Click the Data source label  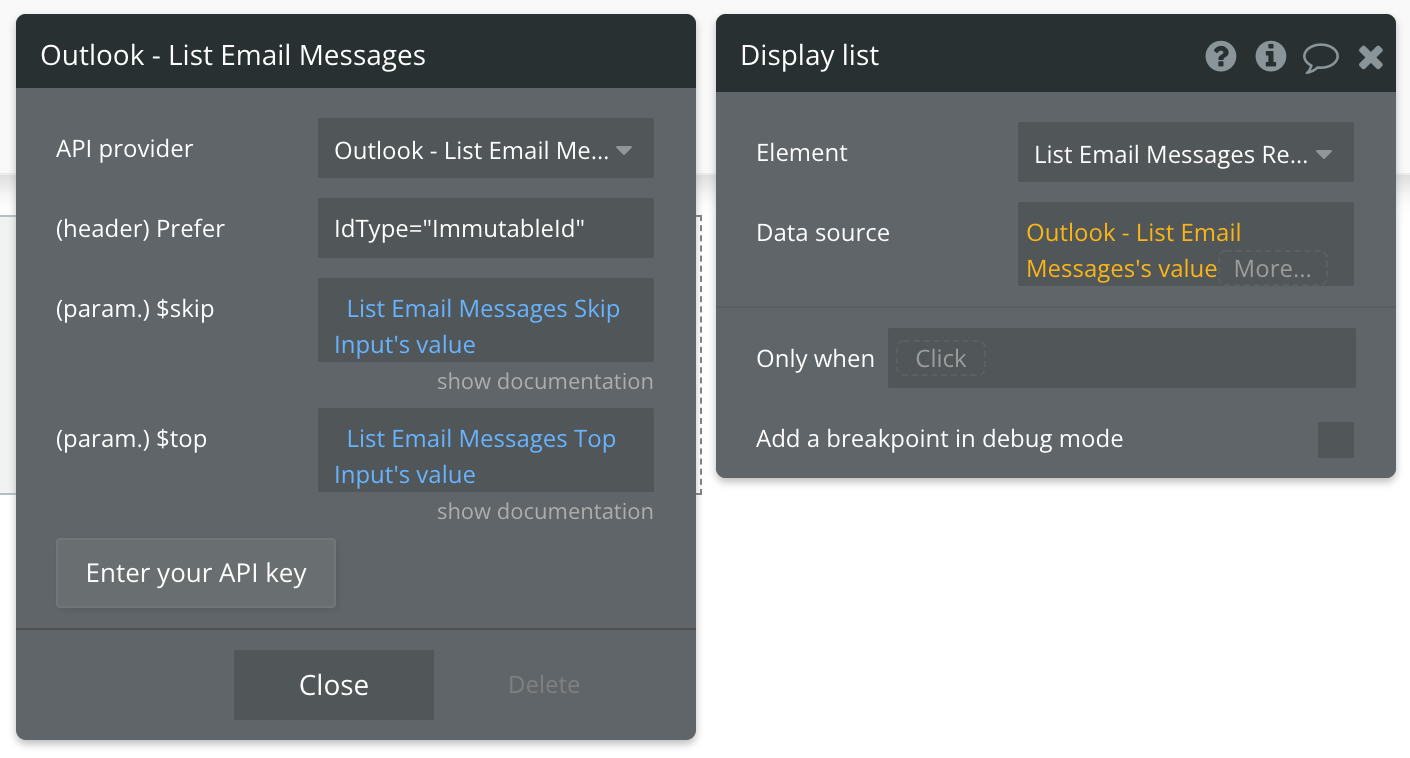click(x=823, y=233)
